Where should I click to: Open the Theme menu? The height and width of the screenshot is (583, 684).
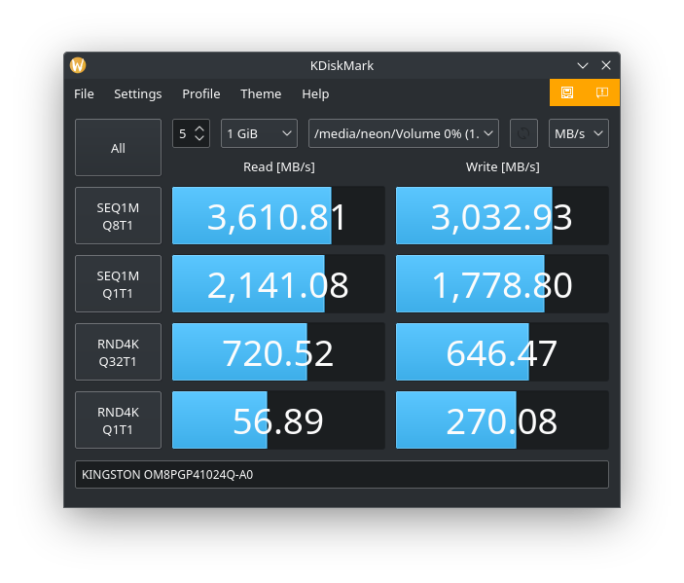(x=260, y=94)
